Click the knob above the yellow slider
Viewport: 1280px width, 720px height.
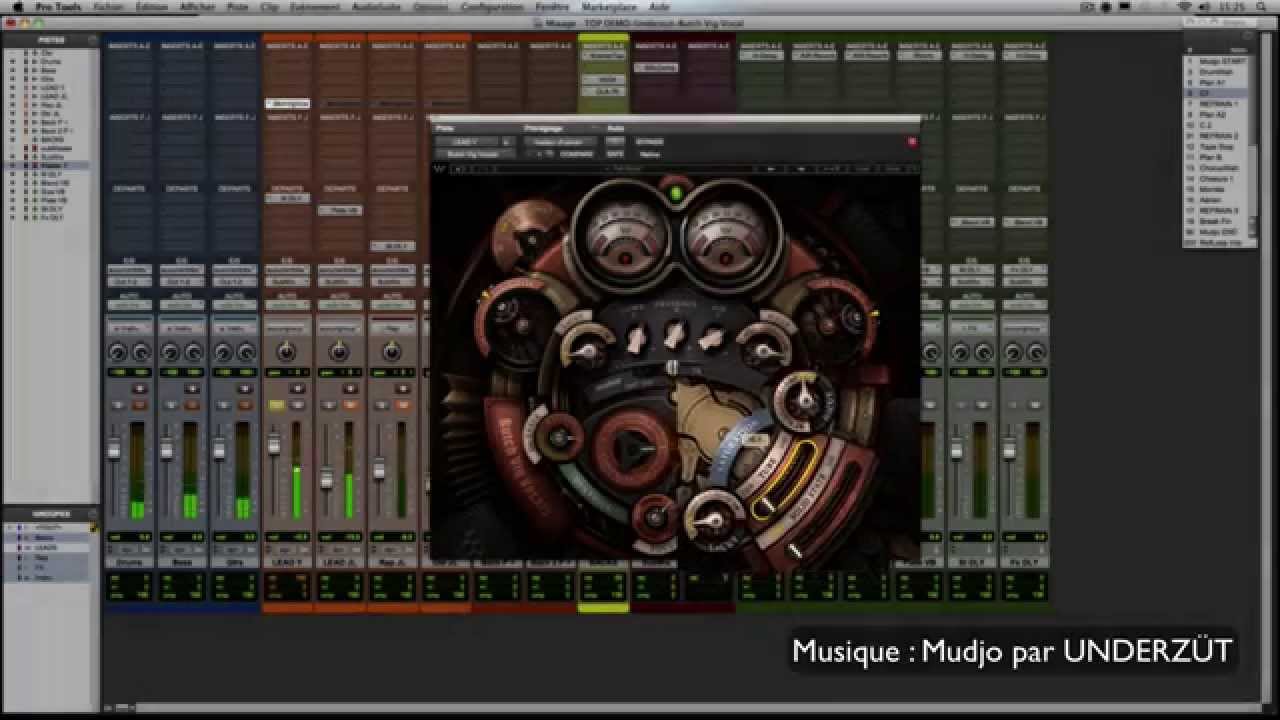tap(802, 400)
